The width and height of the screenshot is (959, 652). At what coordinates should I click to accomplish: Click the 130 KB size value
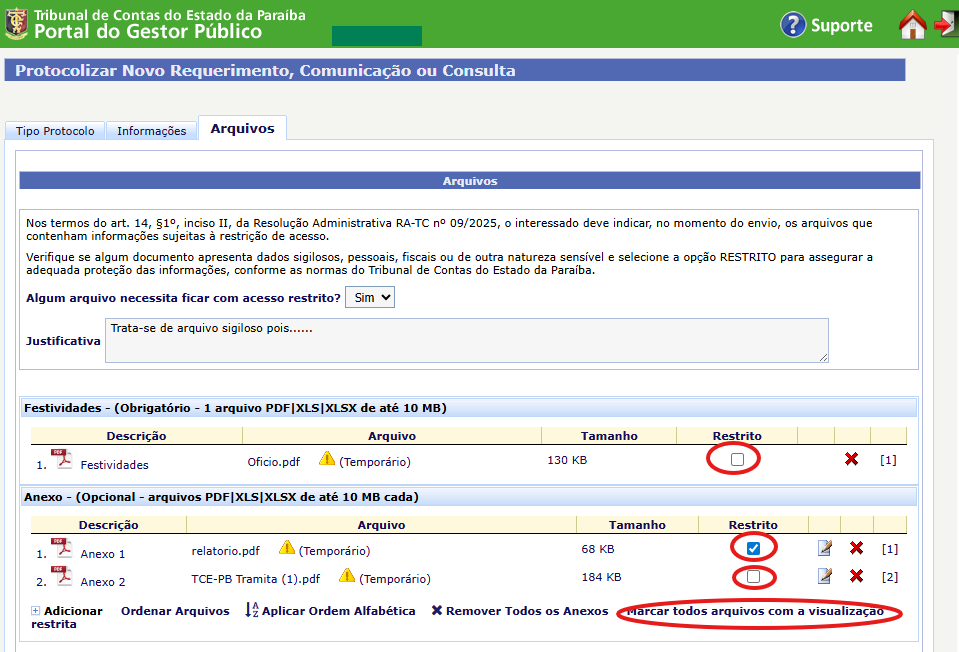click(567, 460)
